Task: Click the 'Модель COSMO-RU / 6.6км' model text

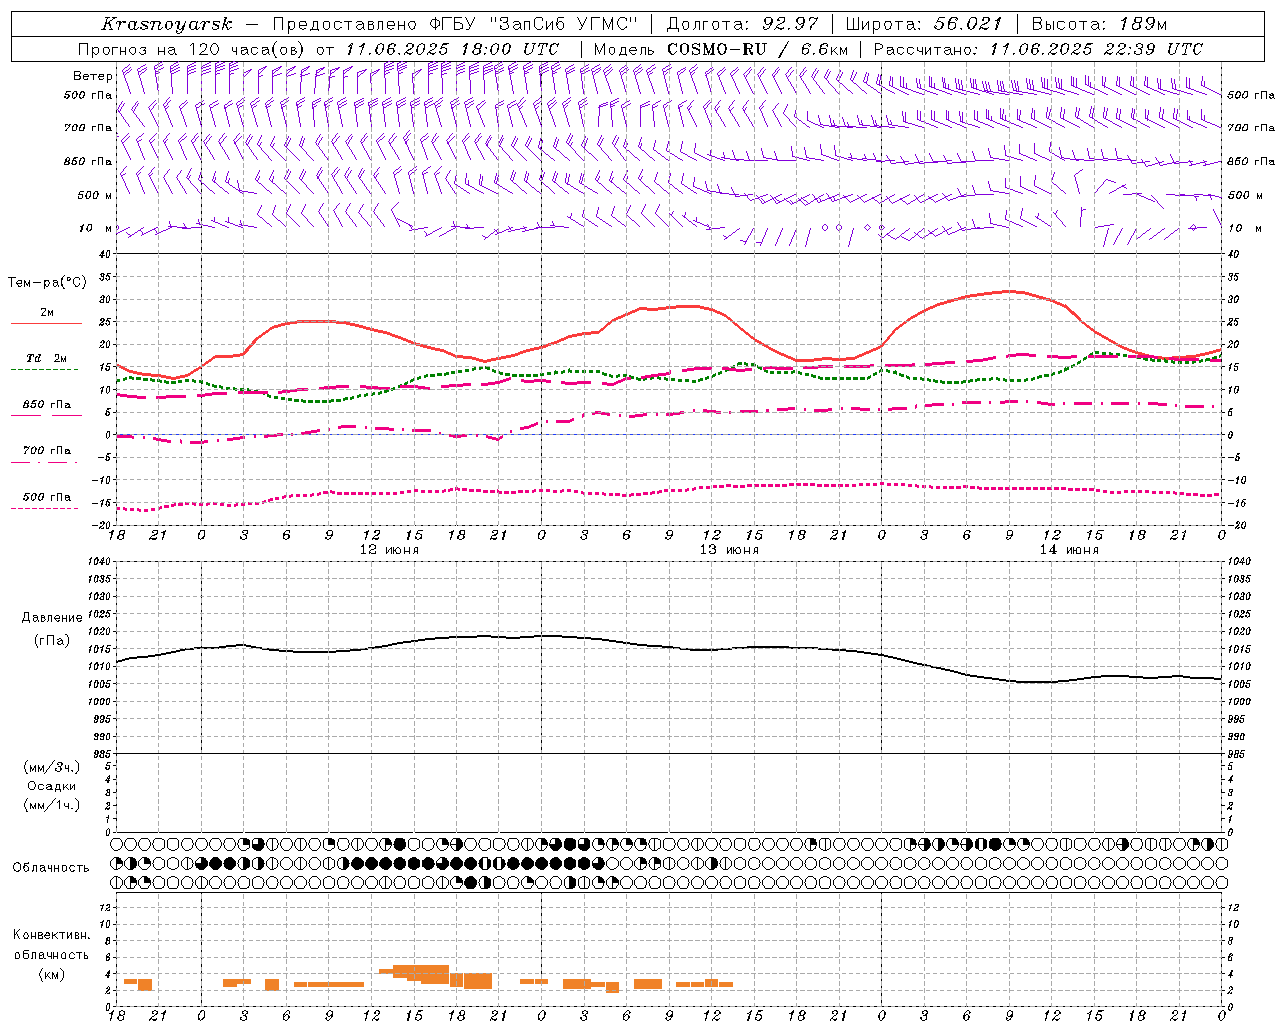Action: pyautogui.click(x=721, y=49)
